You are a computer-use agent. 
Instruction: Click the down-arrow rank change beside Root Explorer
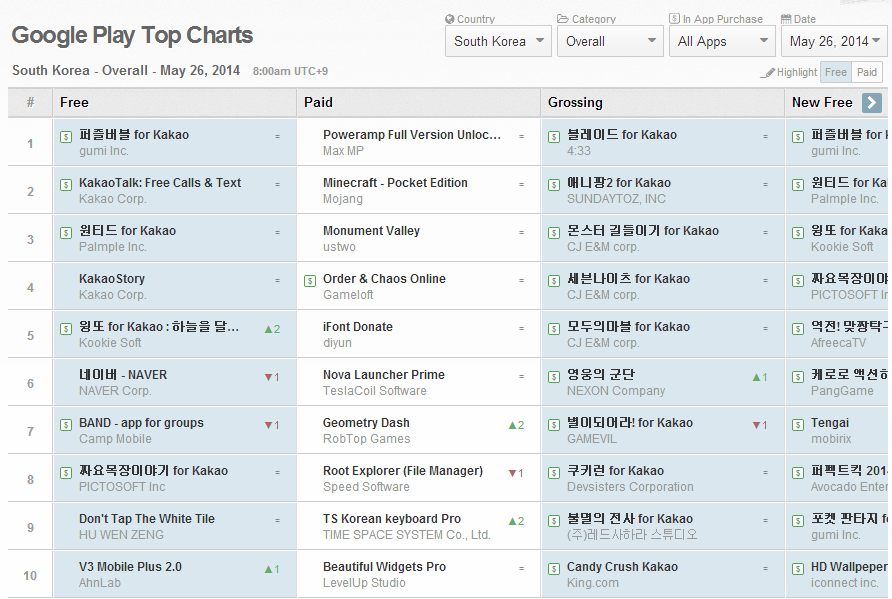(516, 473)
